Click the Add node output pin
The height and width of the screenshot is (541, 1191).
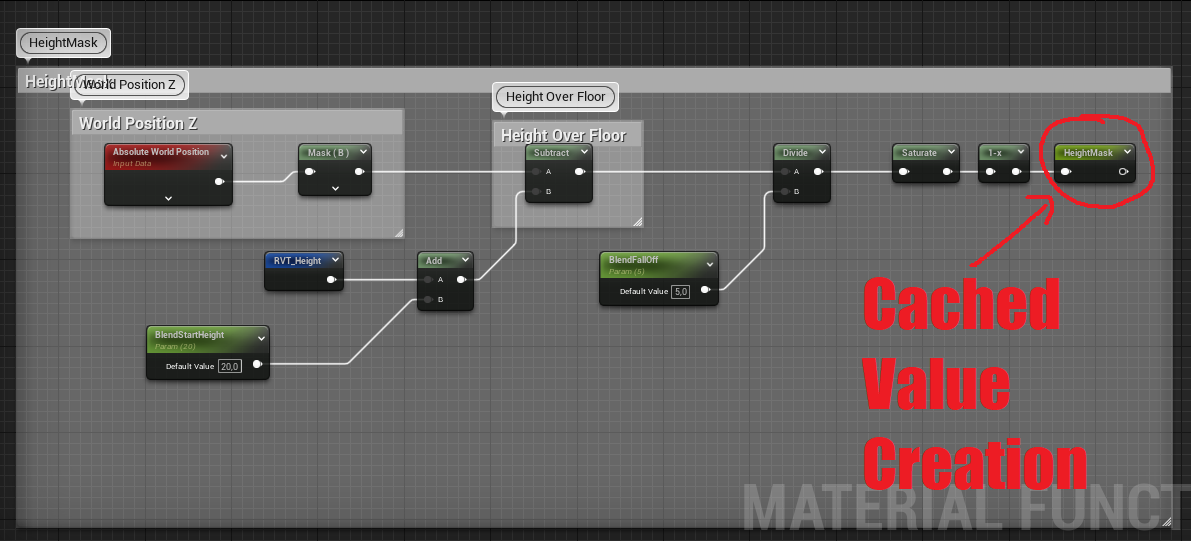click(462, 280)
